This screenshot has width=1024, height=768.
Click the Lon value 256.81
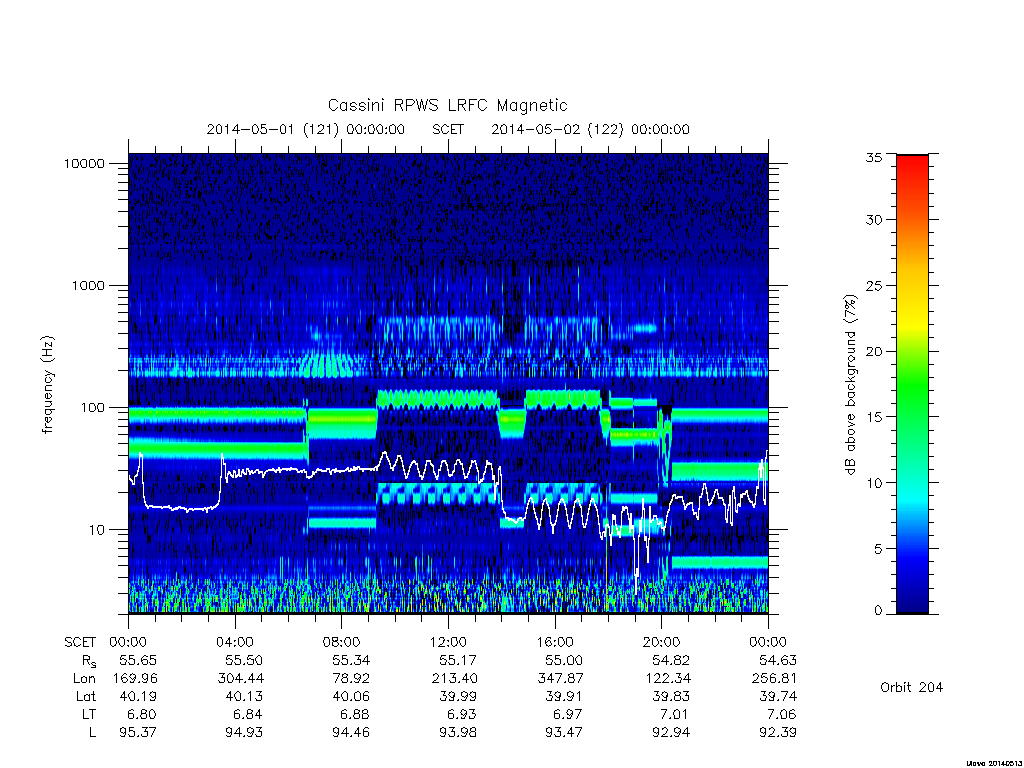[x=775, y=679]
